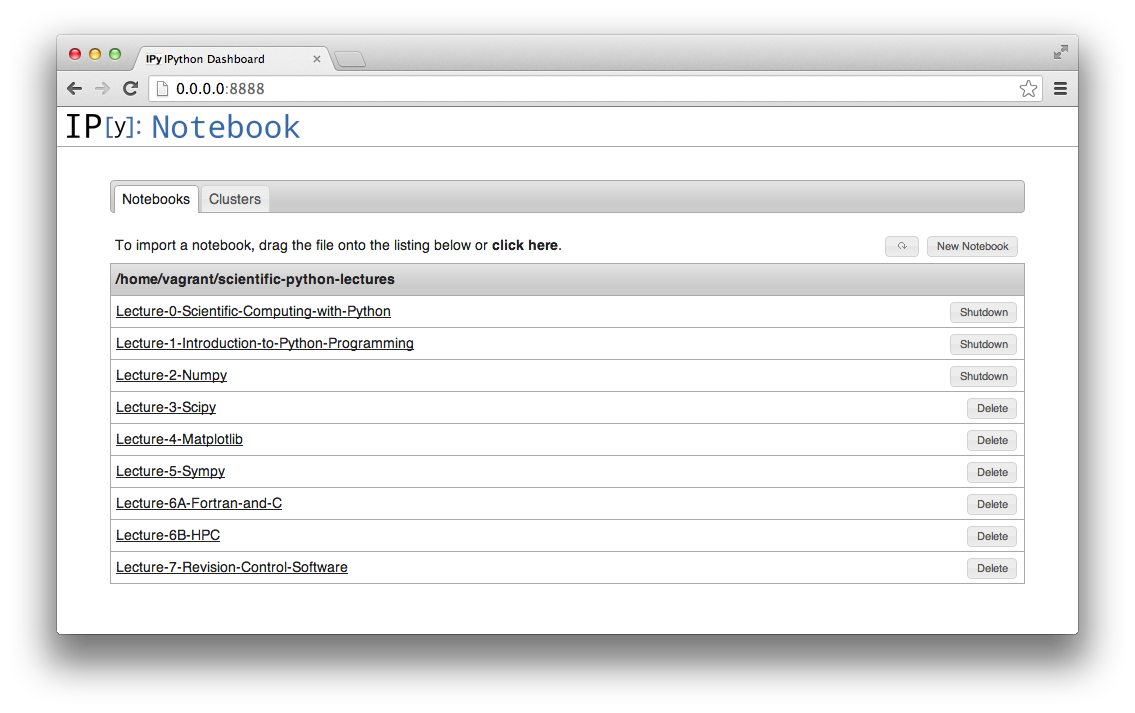Click the browser back arrow
The width and height of the screenshot is (1135, 713).
75,89
